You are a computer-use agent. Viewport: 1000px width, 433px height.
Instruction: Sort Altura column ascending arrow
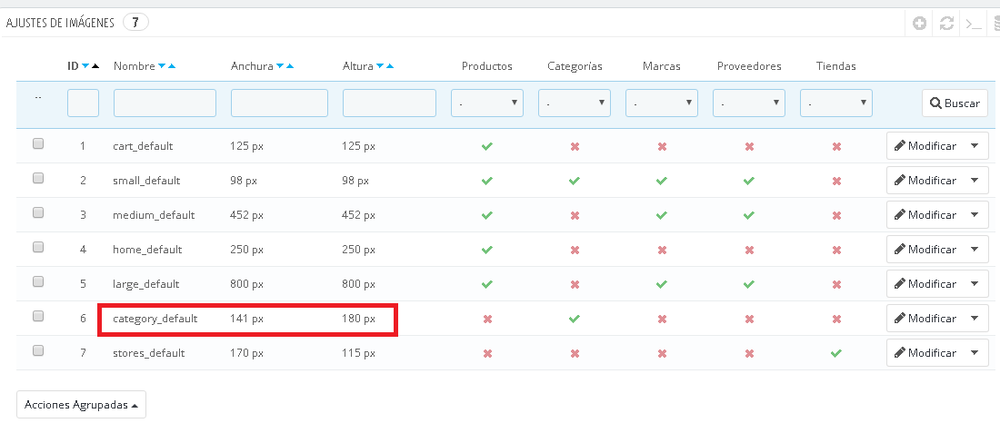390,66
